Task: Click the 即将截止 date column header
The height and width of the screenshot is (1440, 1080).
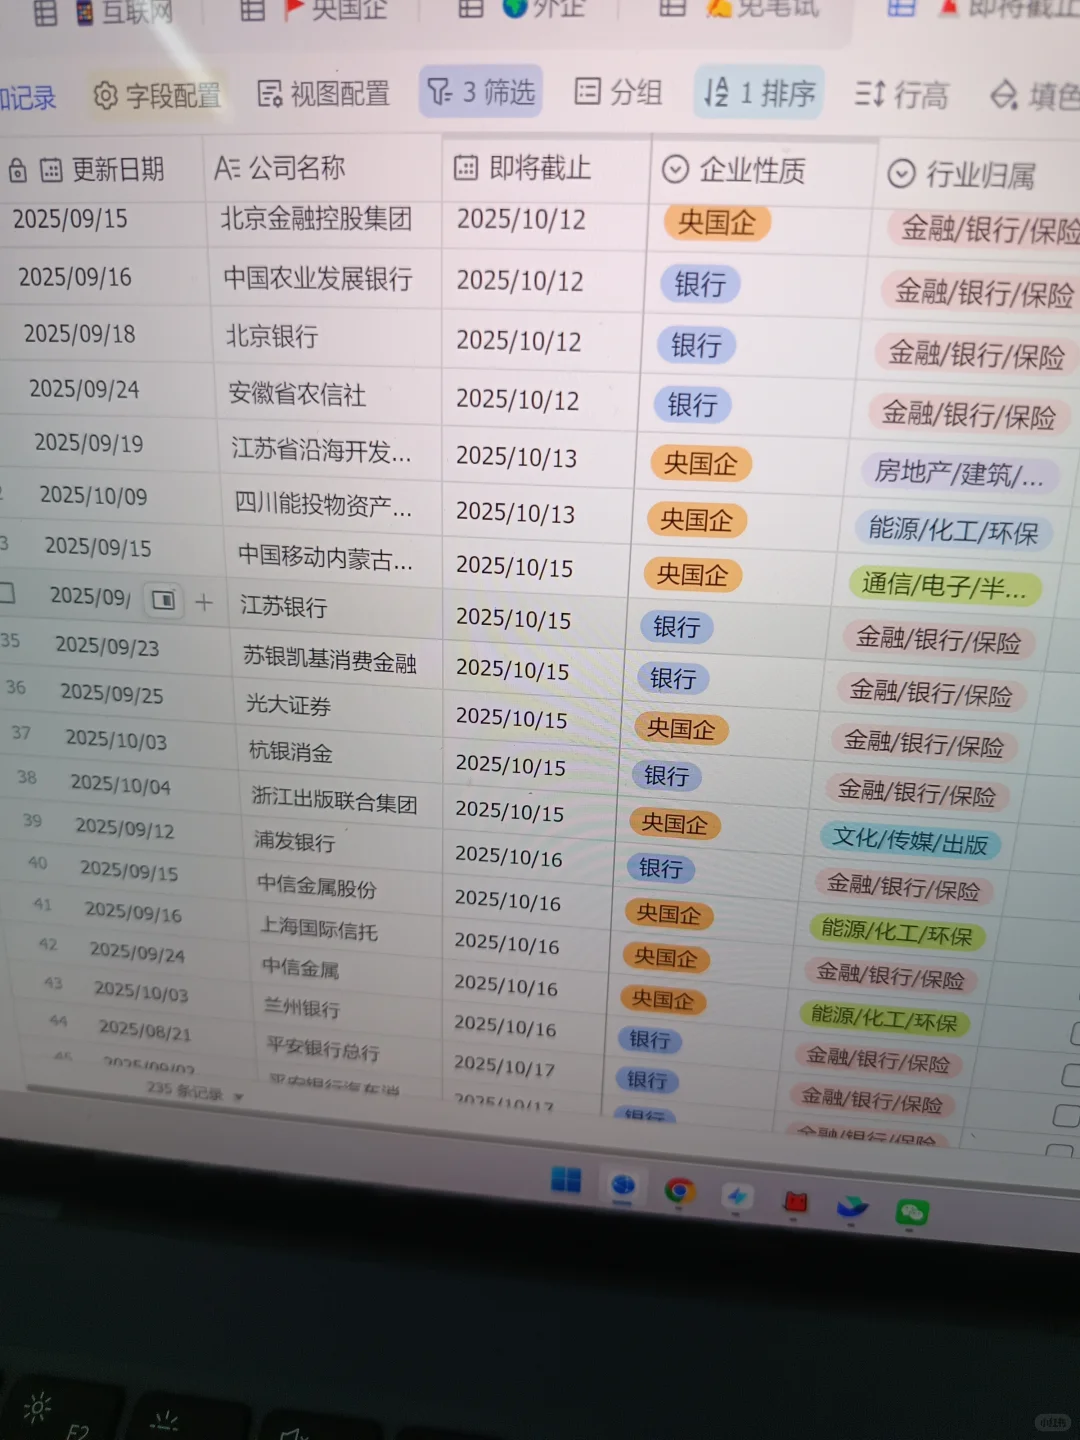Action: coord(546,167)
